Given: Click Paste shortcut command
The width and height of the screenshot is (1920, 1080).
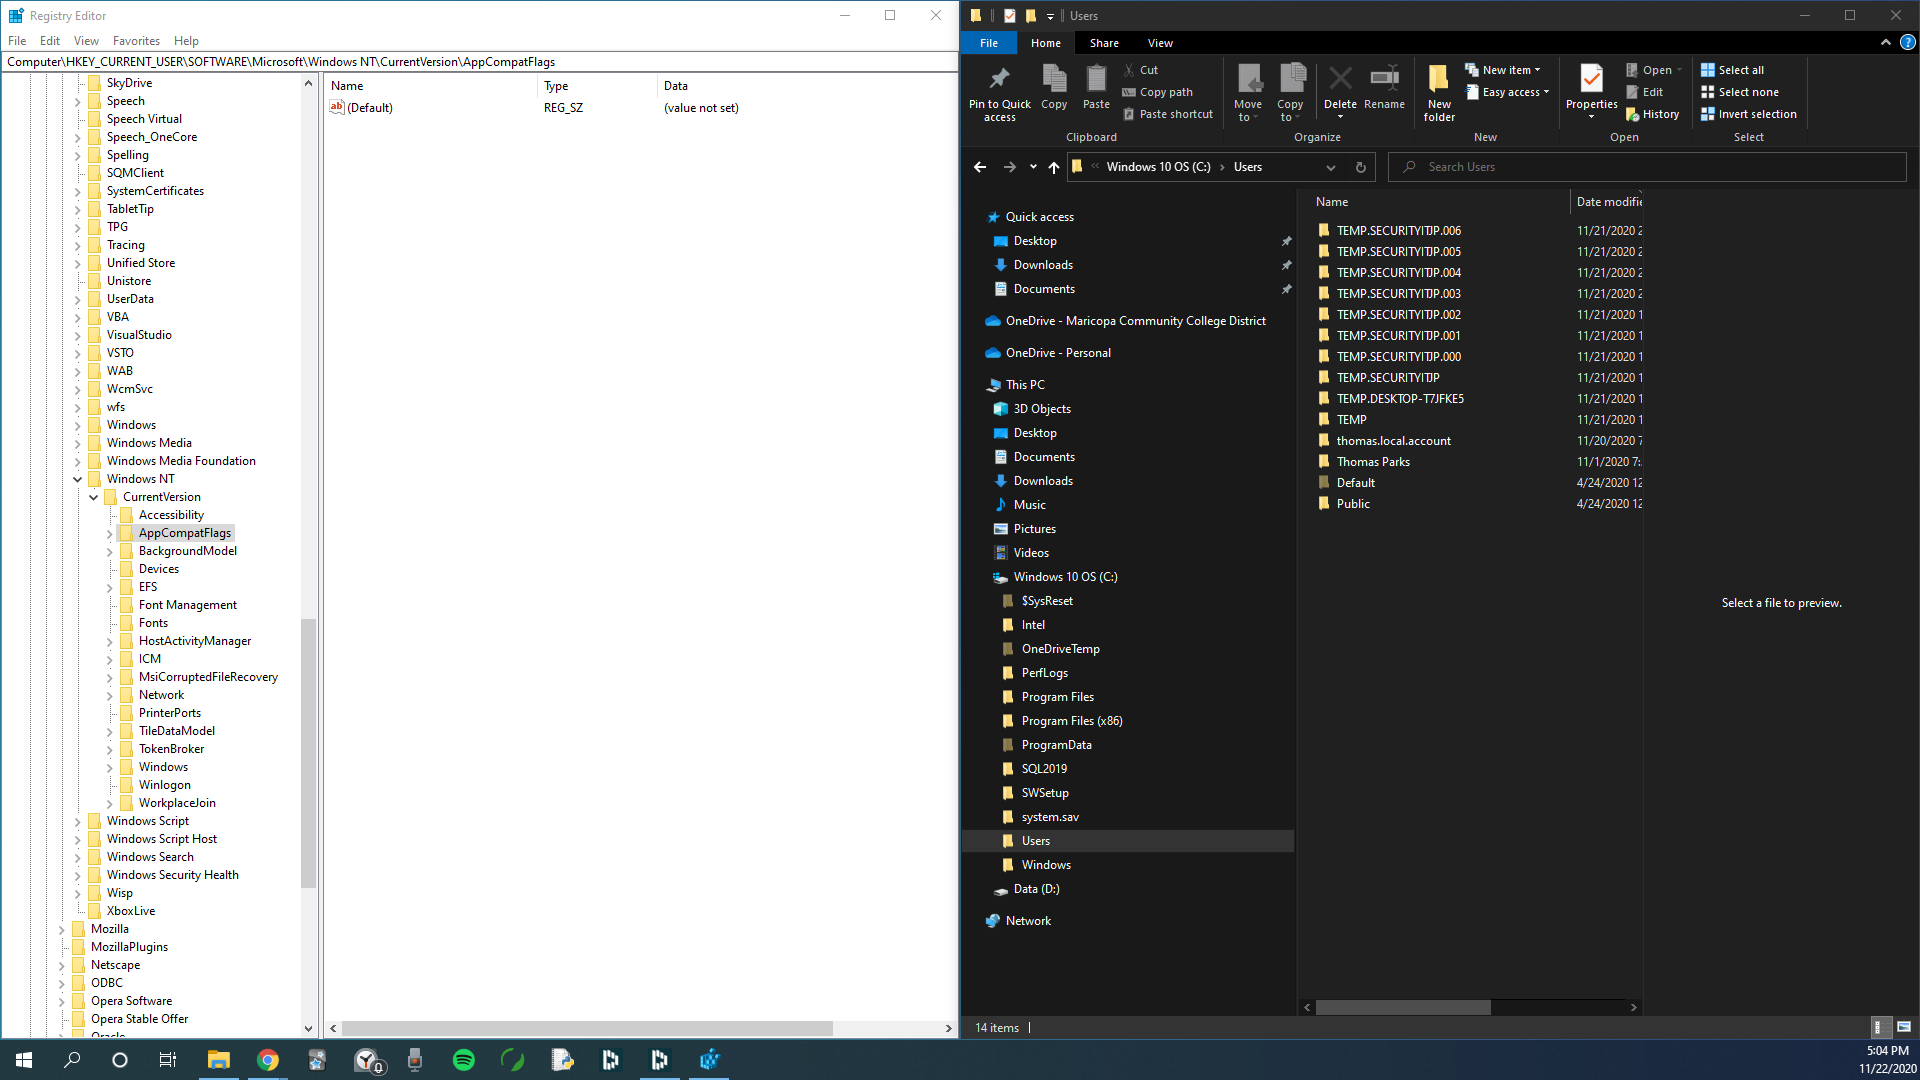Looking at the screenshot, I should pos(1168,114).
